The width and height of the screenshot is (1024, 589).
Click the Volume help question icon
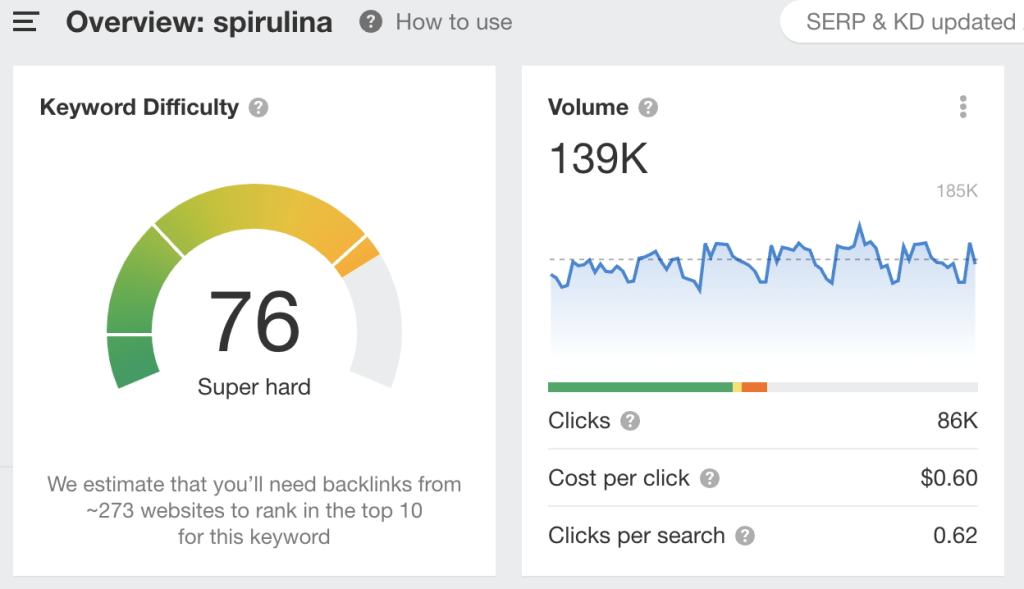648,108
